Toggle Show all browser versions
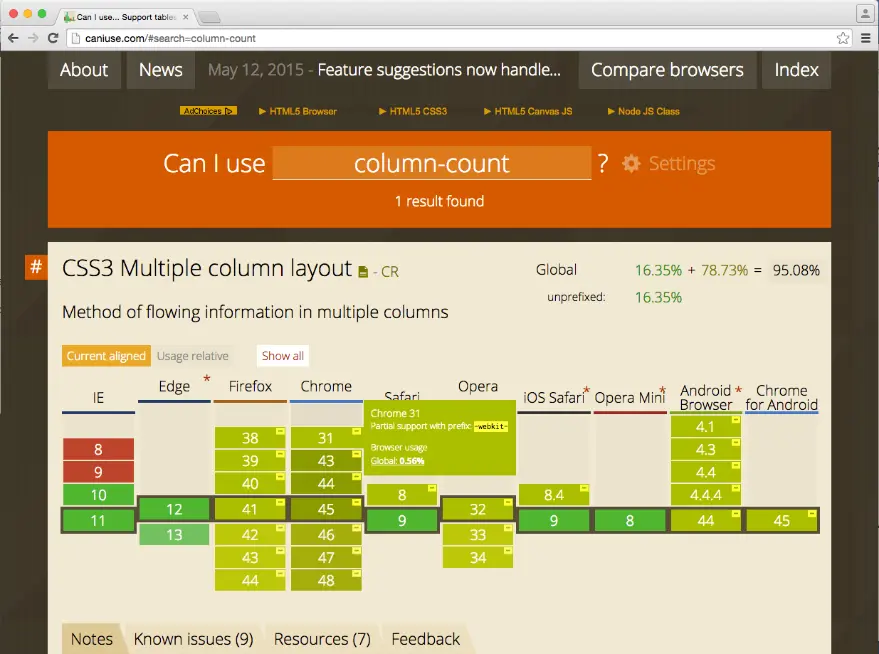Viewport: 879px width, 654px height. [283, 356]
